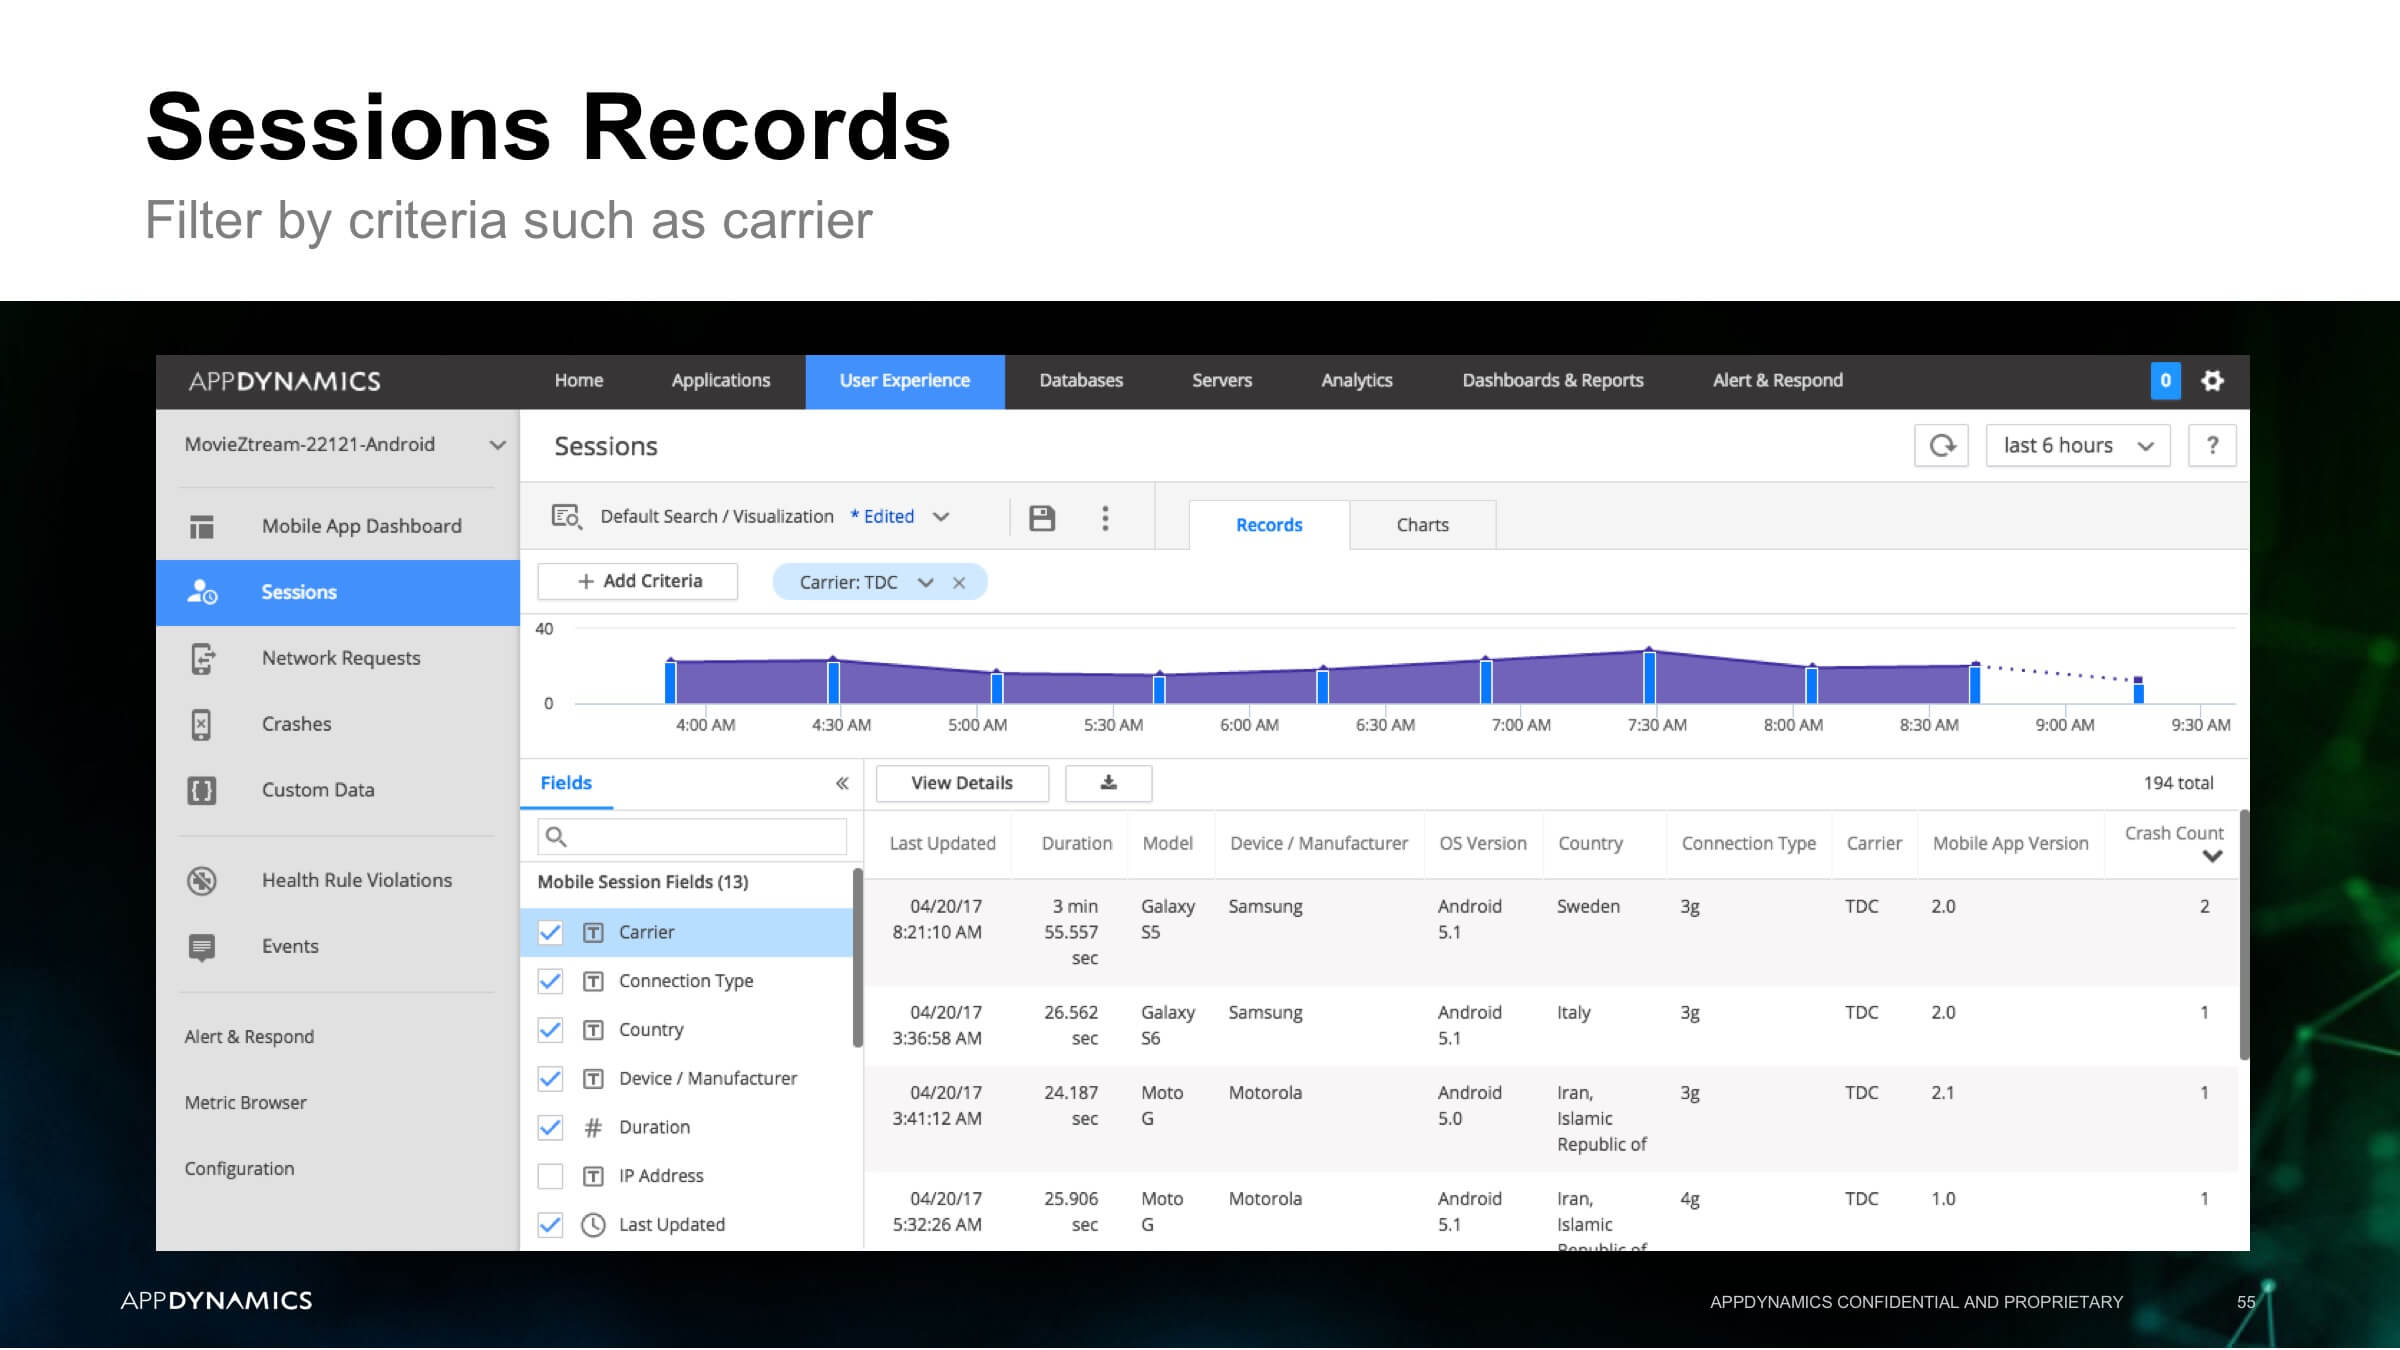Click the clock icon next to Last Updated

tap(593, 1225)
